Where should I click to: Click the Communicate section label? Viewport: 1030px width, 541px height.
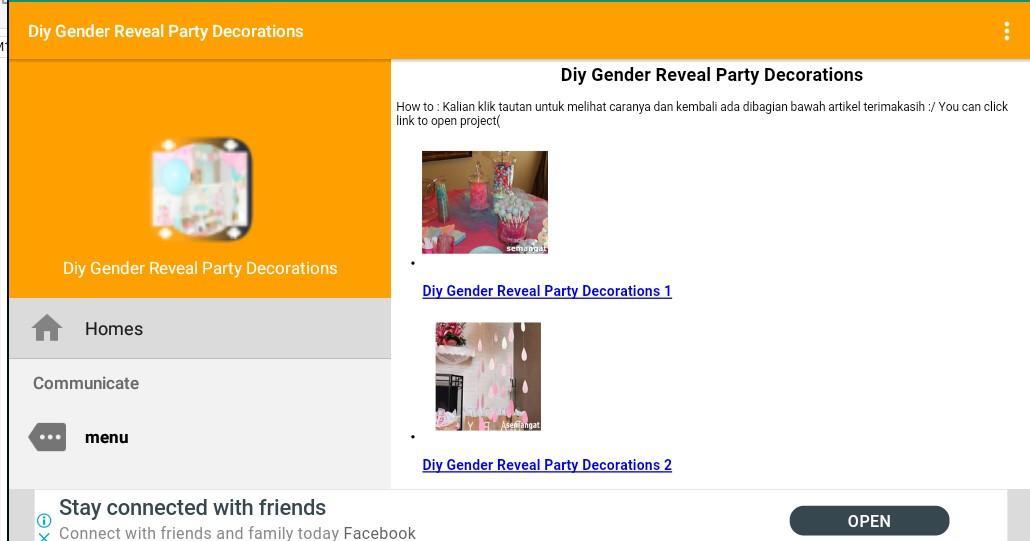86,383
